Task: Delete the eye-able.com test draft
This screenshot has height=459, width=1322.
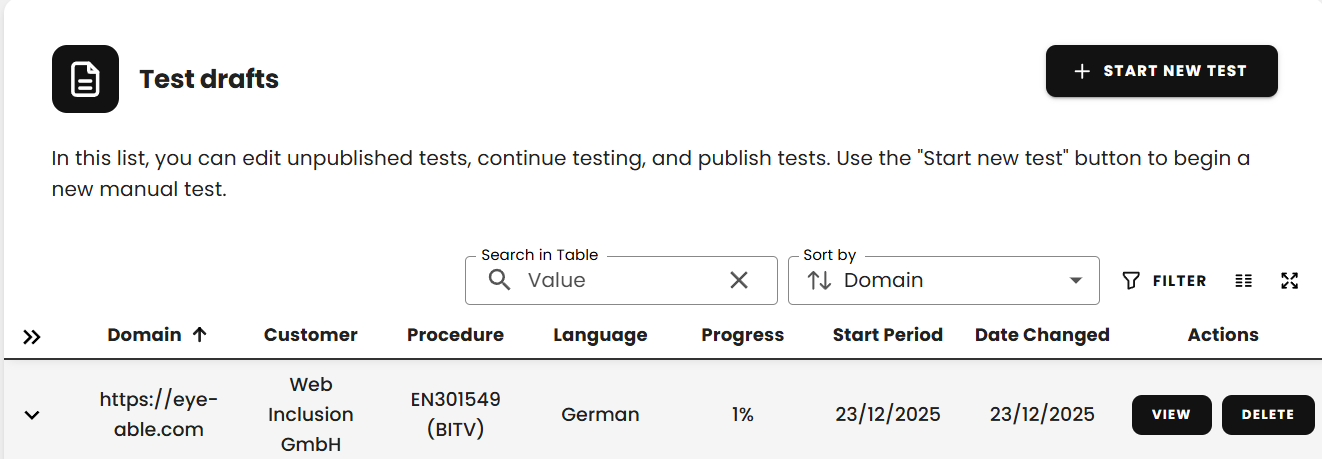Action: pyautogui.click(x=1267, y=415)
